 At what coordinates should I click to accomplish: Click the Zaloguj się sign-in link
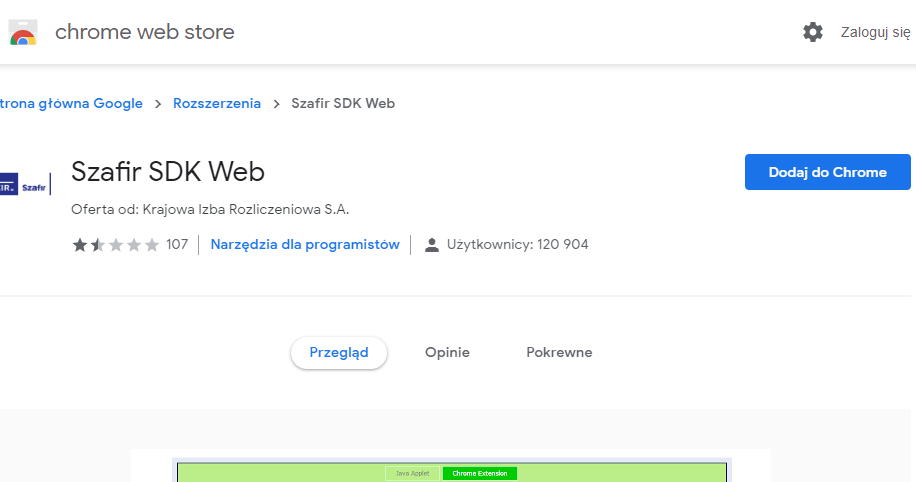click(875, 32)
